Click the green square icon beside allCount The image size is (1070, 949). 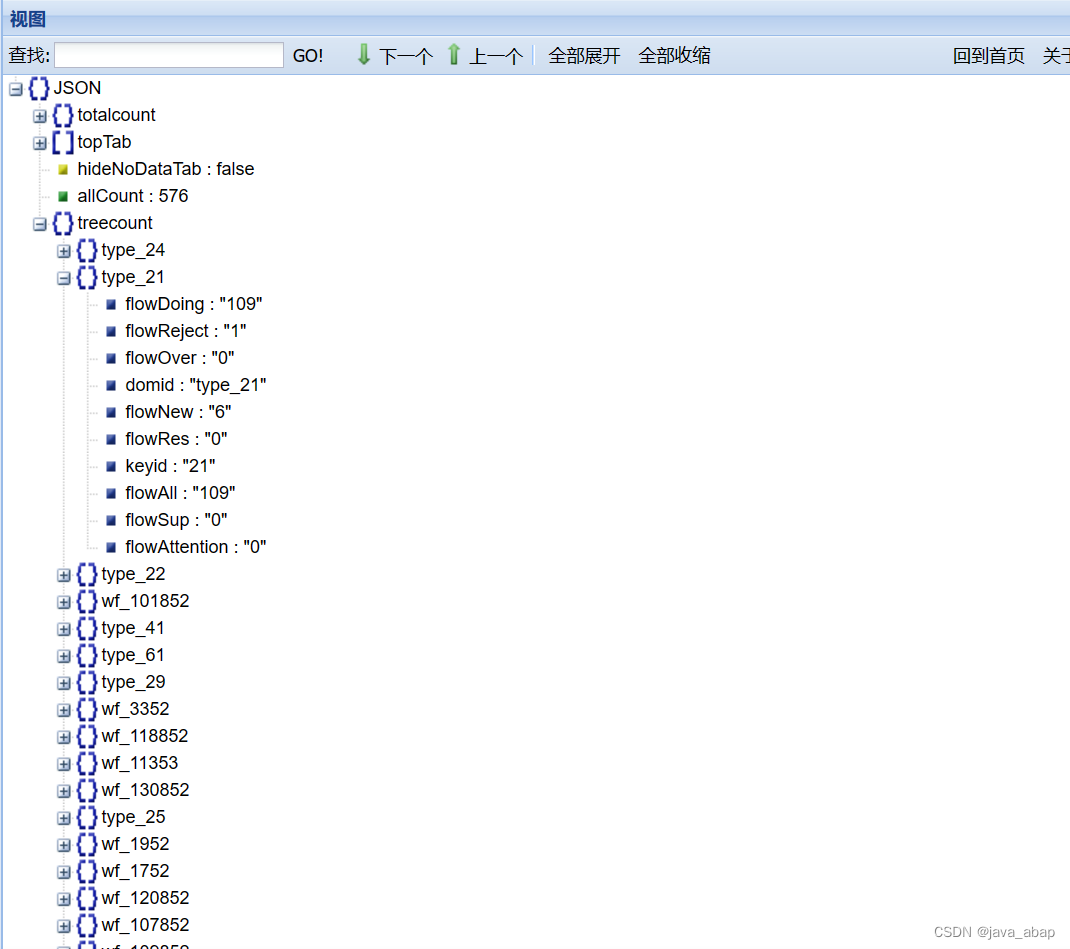[63, 196]
